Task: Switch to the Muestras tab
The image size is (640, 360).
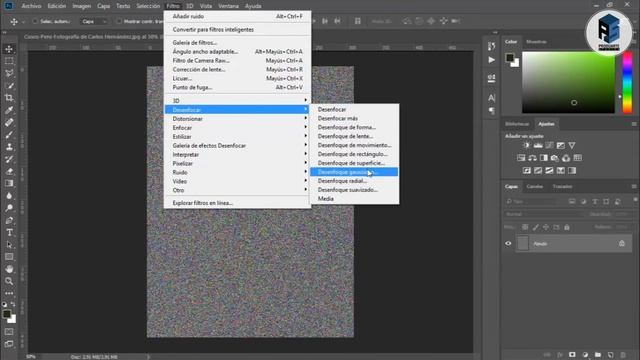Action: coord(536,42)
